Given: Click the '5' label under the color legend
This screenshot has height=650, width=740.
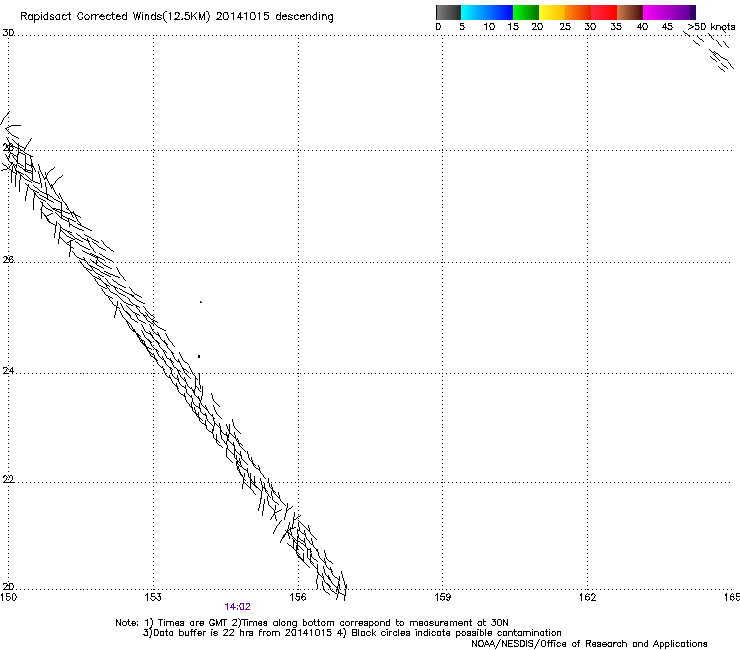Looking at the screenshot, I should pos(462,26).
